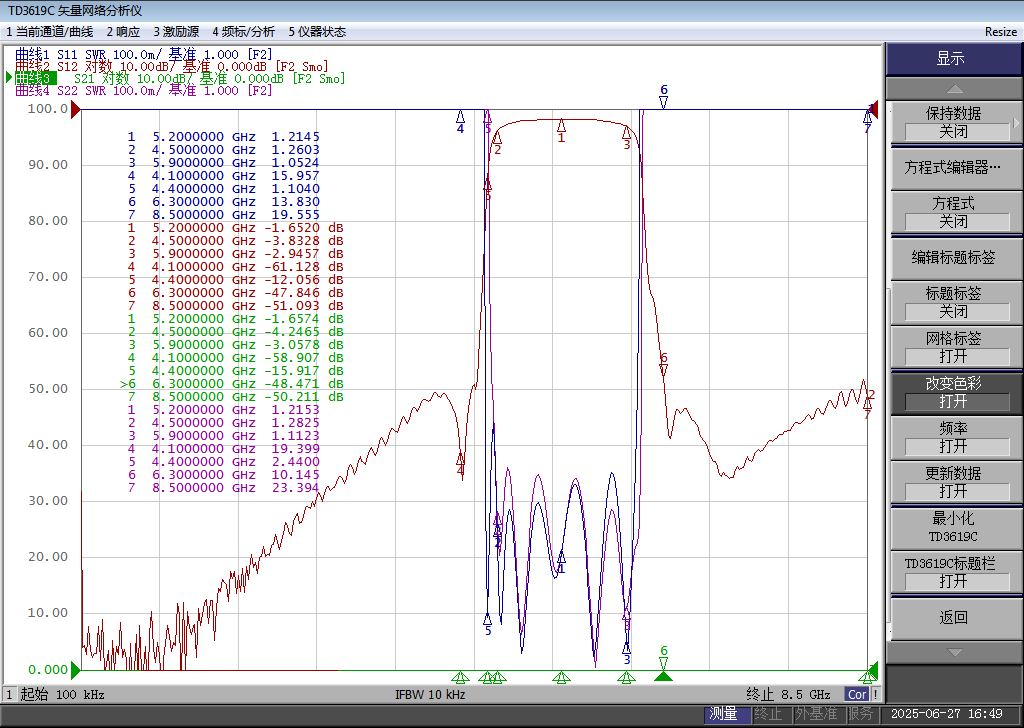Screen dimensions: 1024x728
Task: Click green reference level arrow at 0.000
Action: (76, 670)
